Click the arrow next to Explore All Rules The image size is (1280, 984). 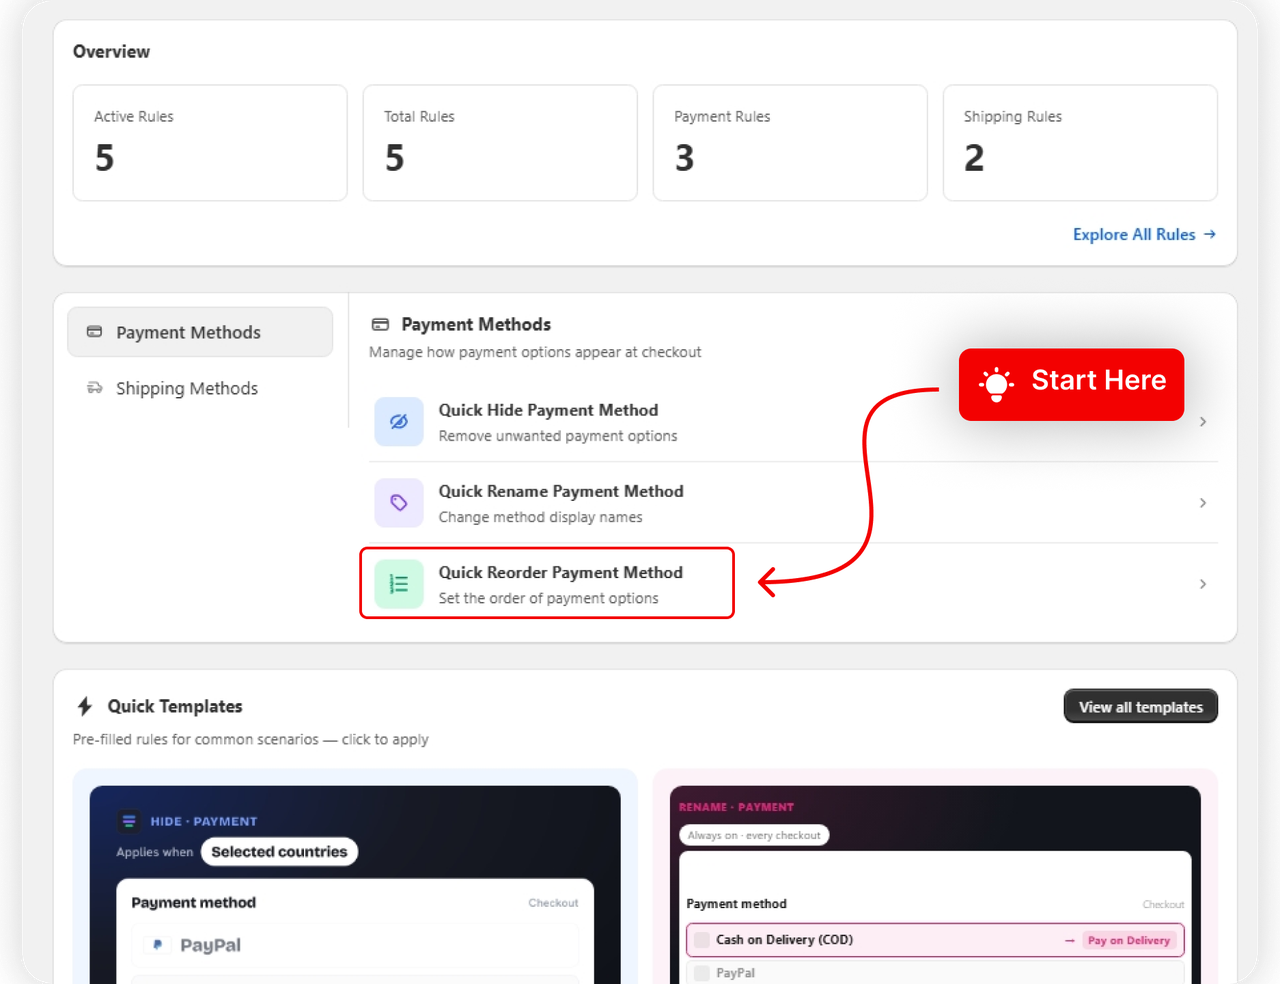coord(1210,234)
